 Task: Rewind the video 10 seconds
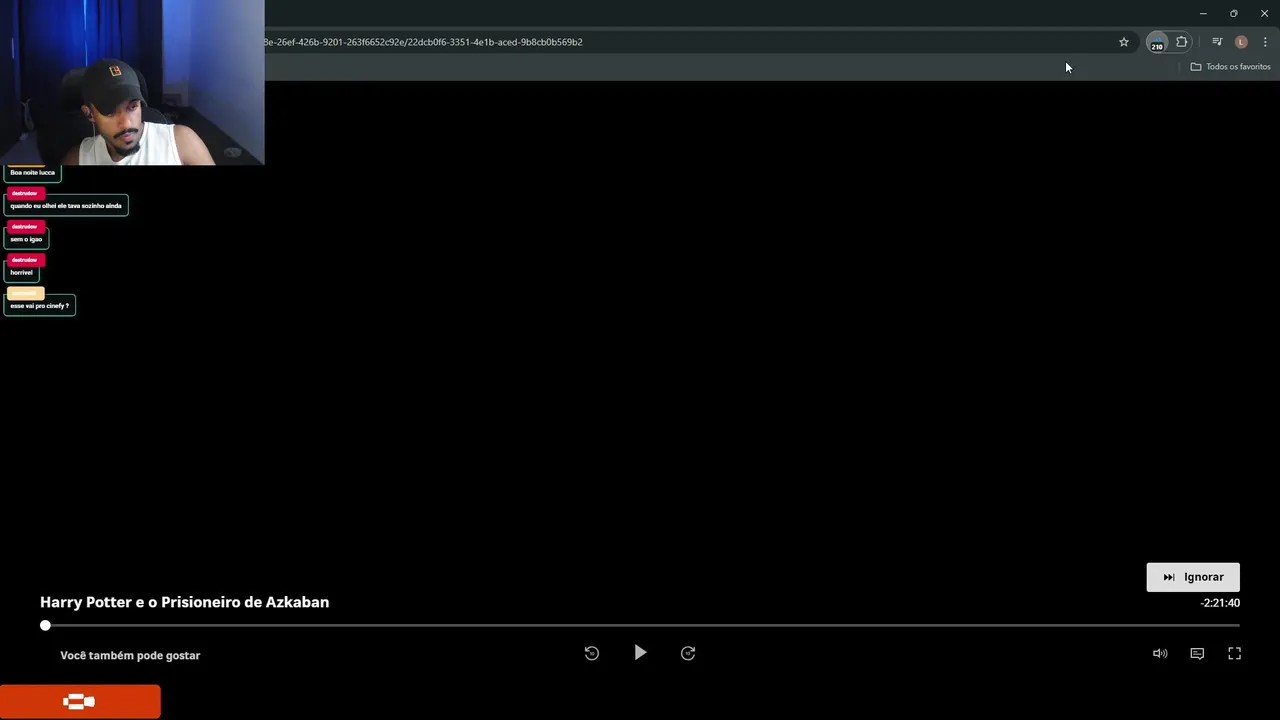[x=592, y=653]
